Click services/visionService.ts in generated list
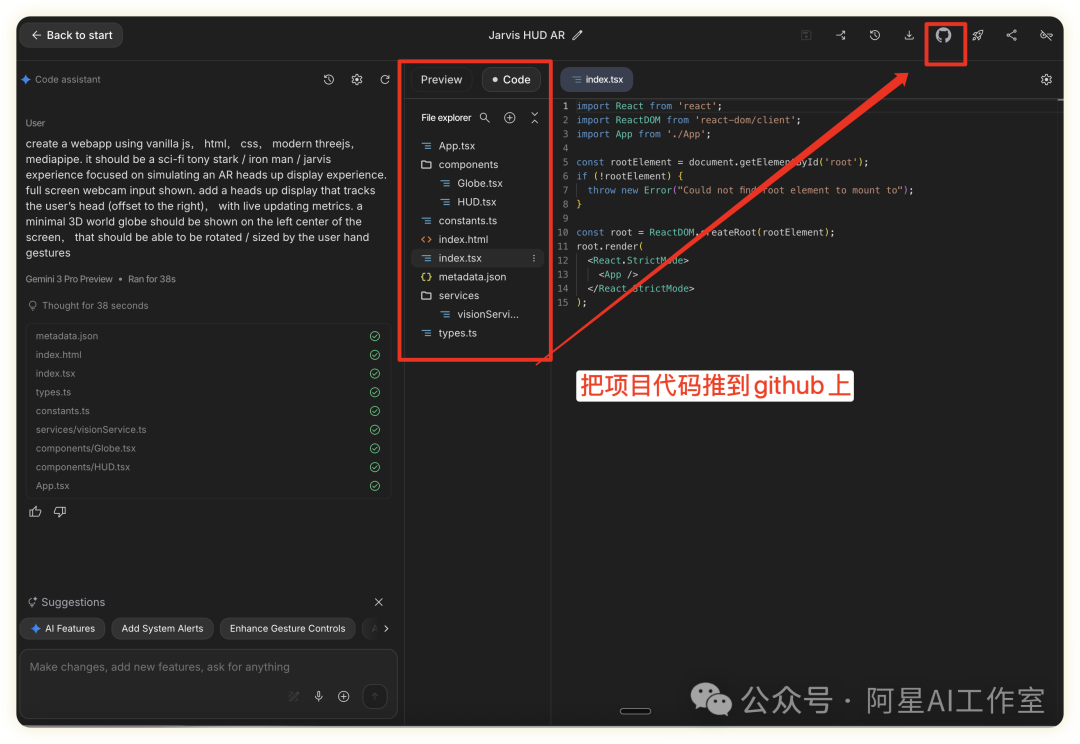 (x=91, y=429)
